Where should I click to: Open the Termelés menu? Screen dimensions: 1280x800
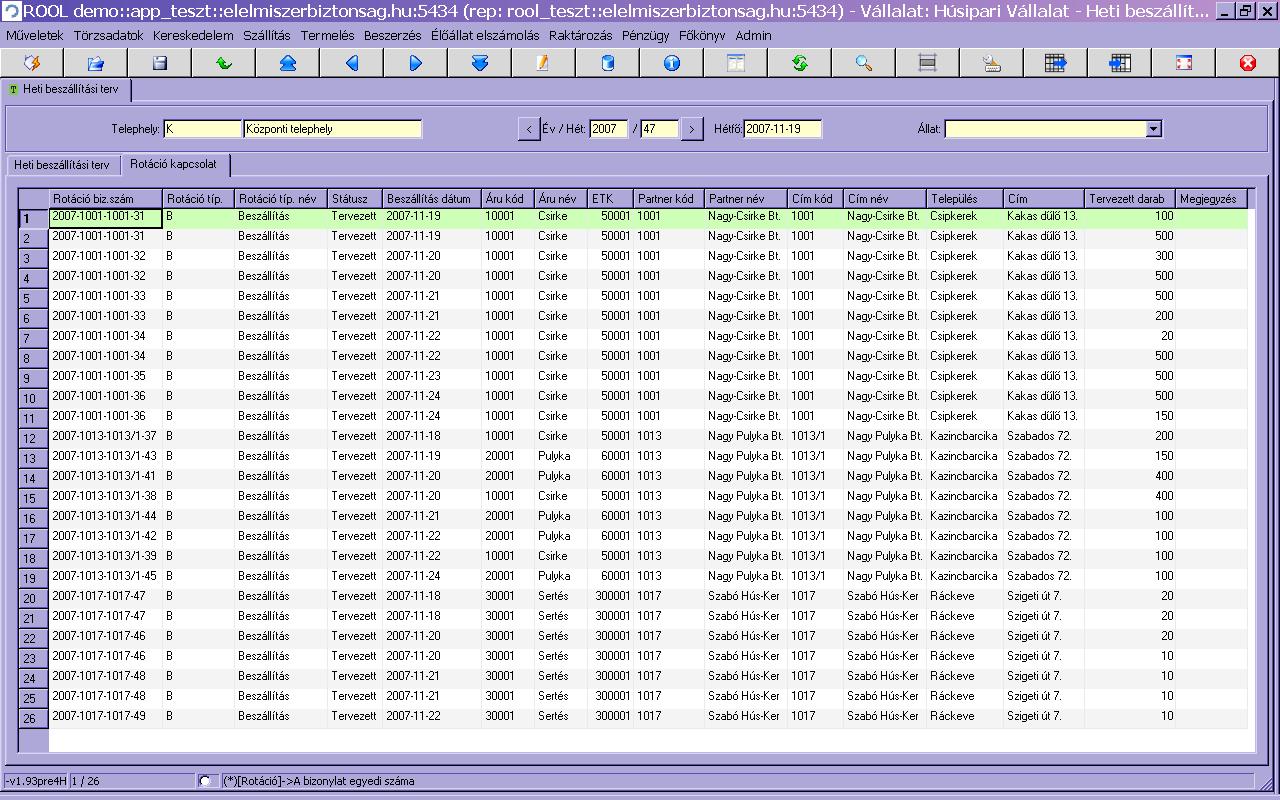tap(328, 35)
